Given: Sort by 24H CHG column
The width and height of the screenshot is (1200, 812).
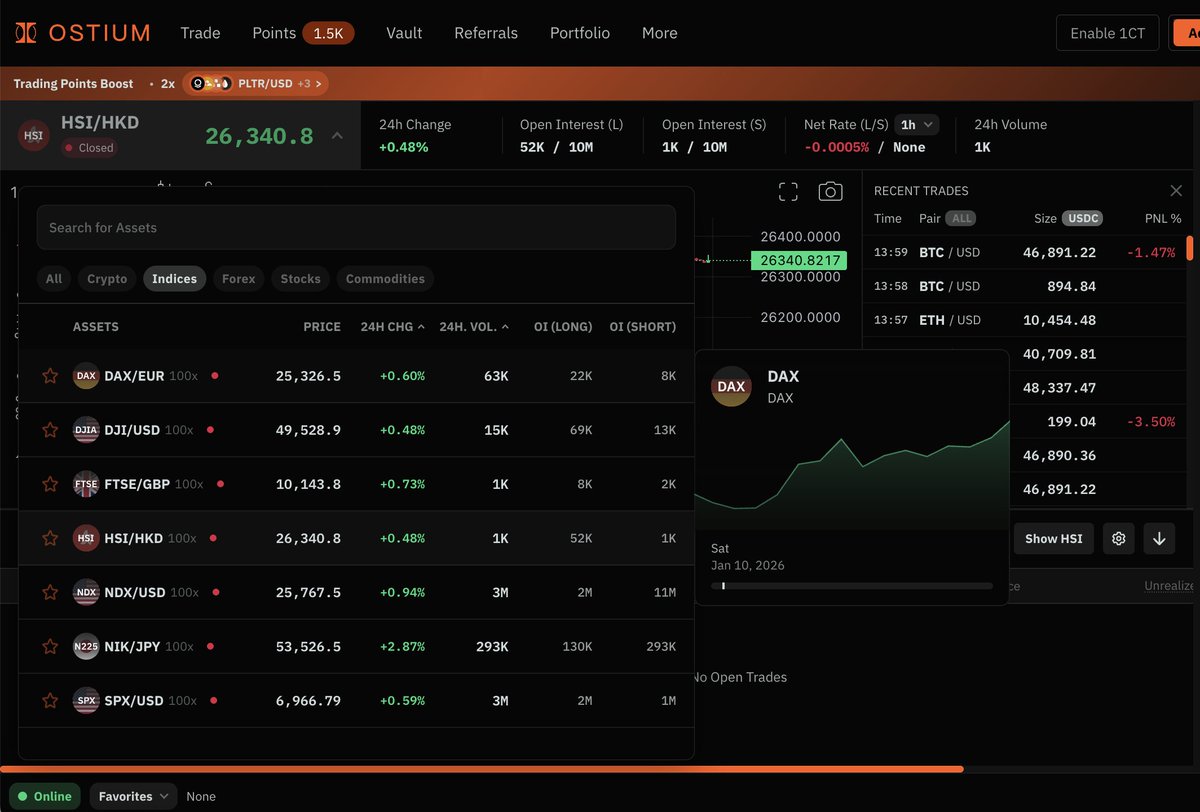Looking at the screenshot, I should coord(392,327).
